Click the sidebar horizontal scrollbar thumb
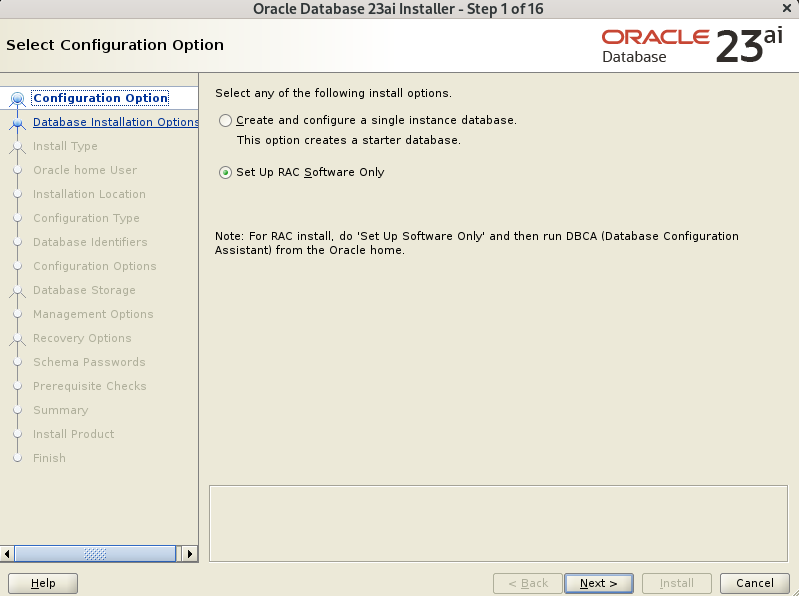The image size is (799, 596). [x=95, y=554]
